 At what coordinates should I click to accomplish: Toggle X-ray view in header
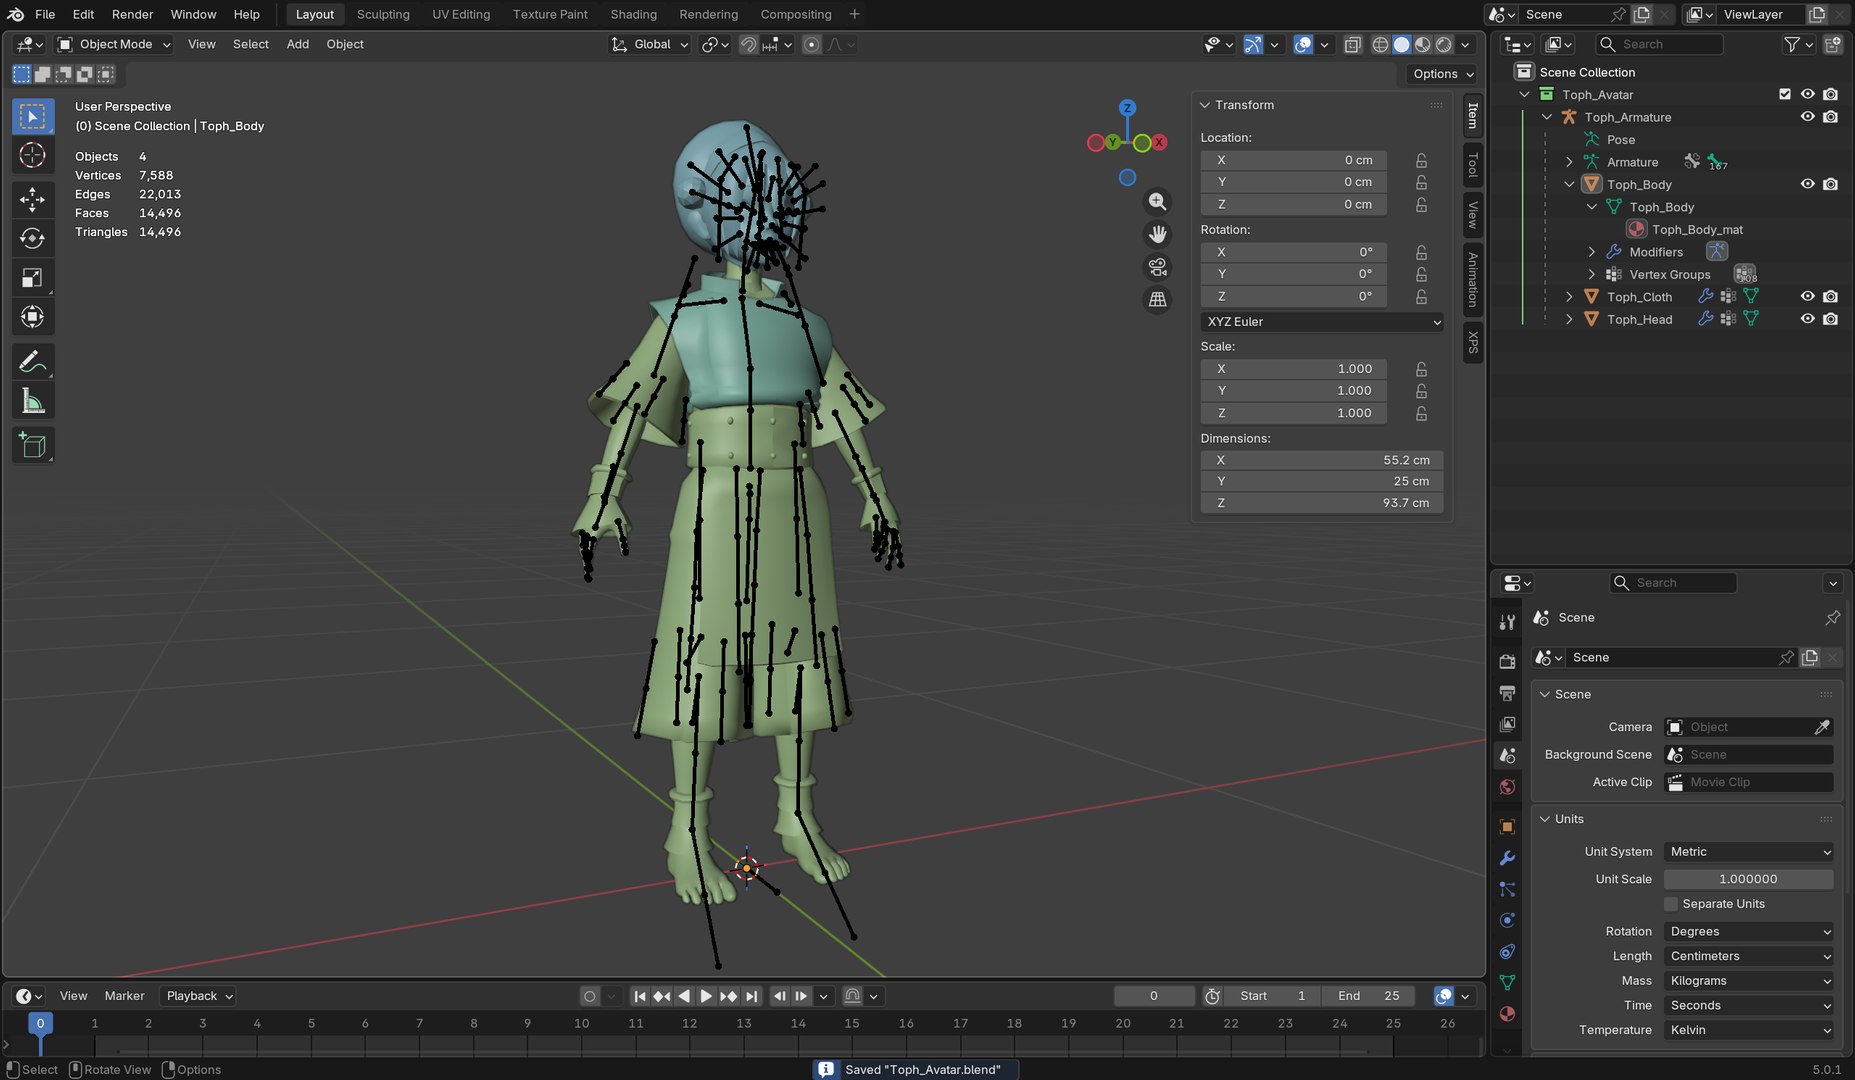click(1352, 44)
